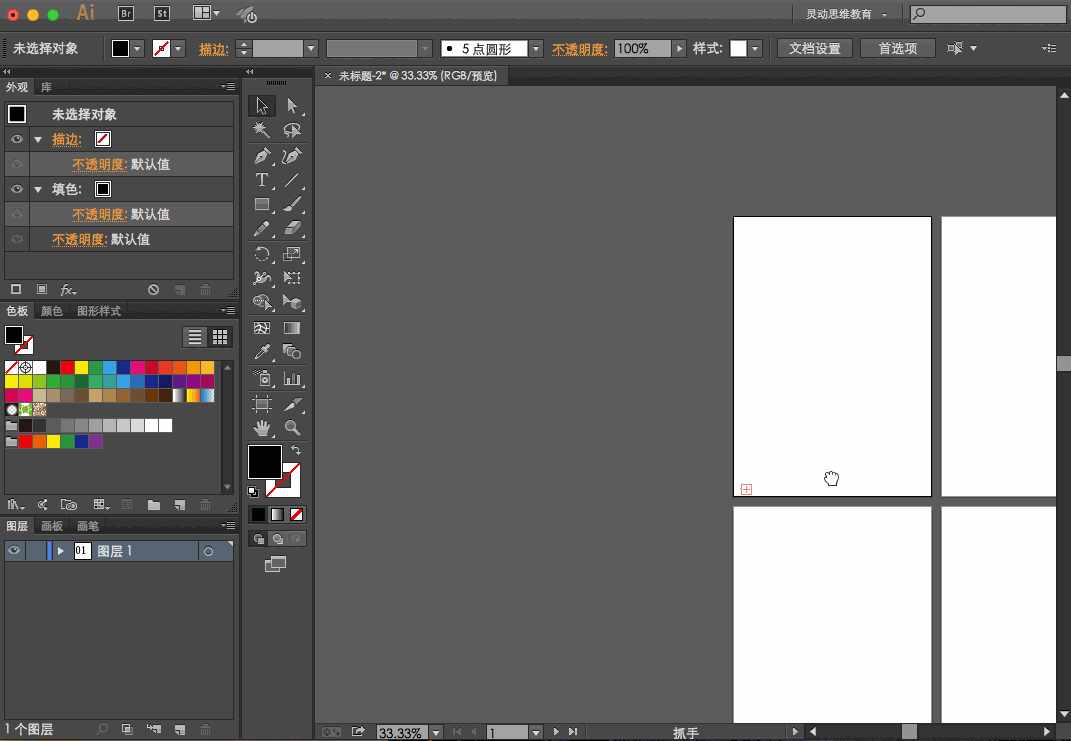
Task: Click the Adobe Stock search field
Action: click(x=988, y=14)
